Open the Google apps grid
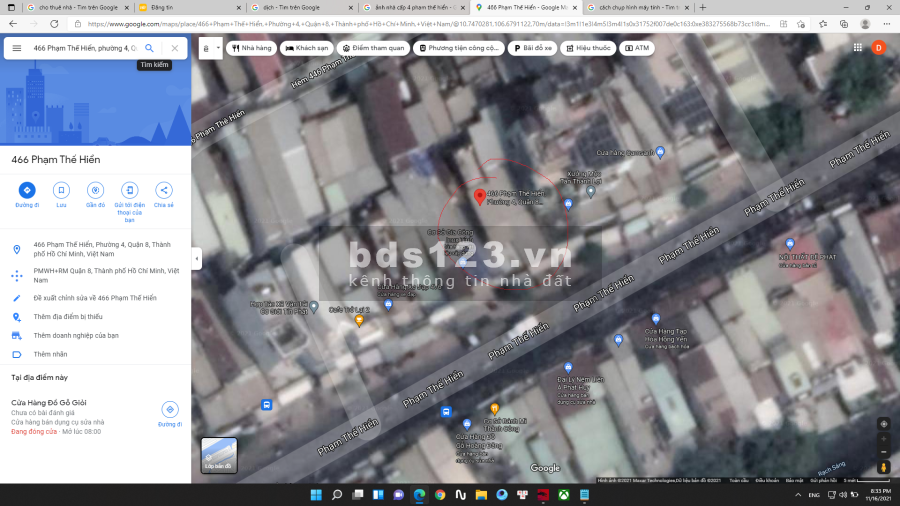The width and height of the screenshot is (900, 506). click(858, 48)
